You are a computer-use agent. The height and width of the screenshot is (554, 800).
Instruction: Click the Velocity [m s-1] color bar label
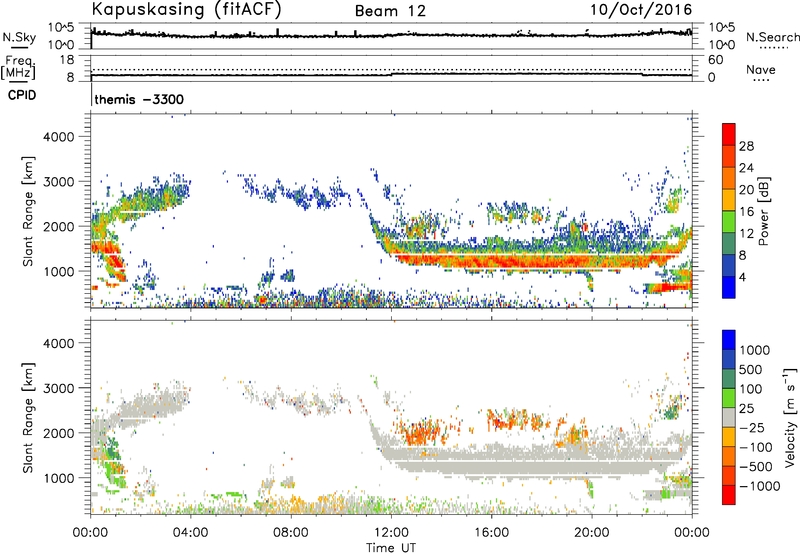[790, 417]
